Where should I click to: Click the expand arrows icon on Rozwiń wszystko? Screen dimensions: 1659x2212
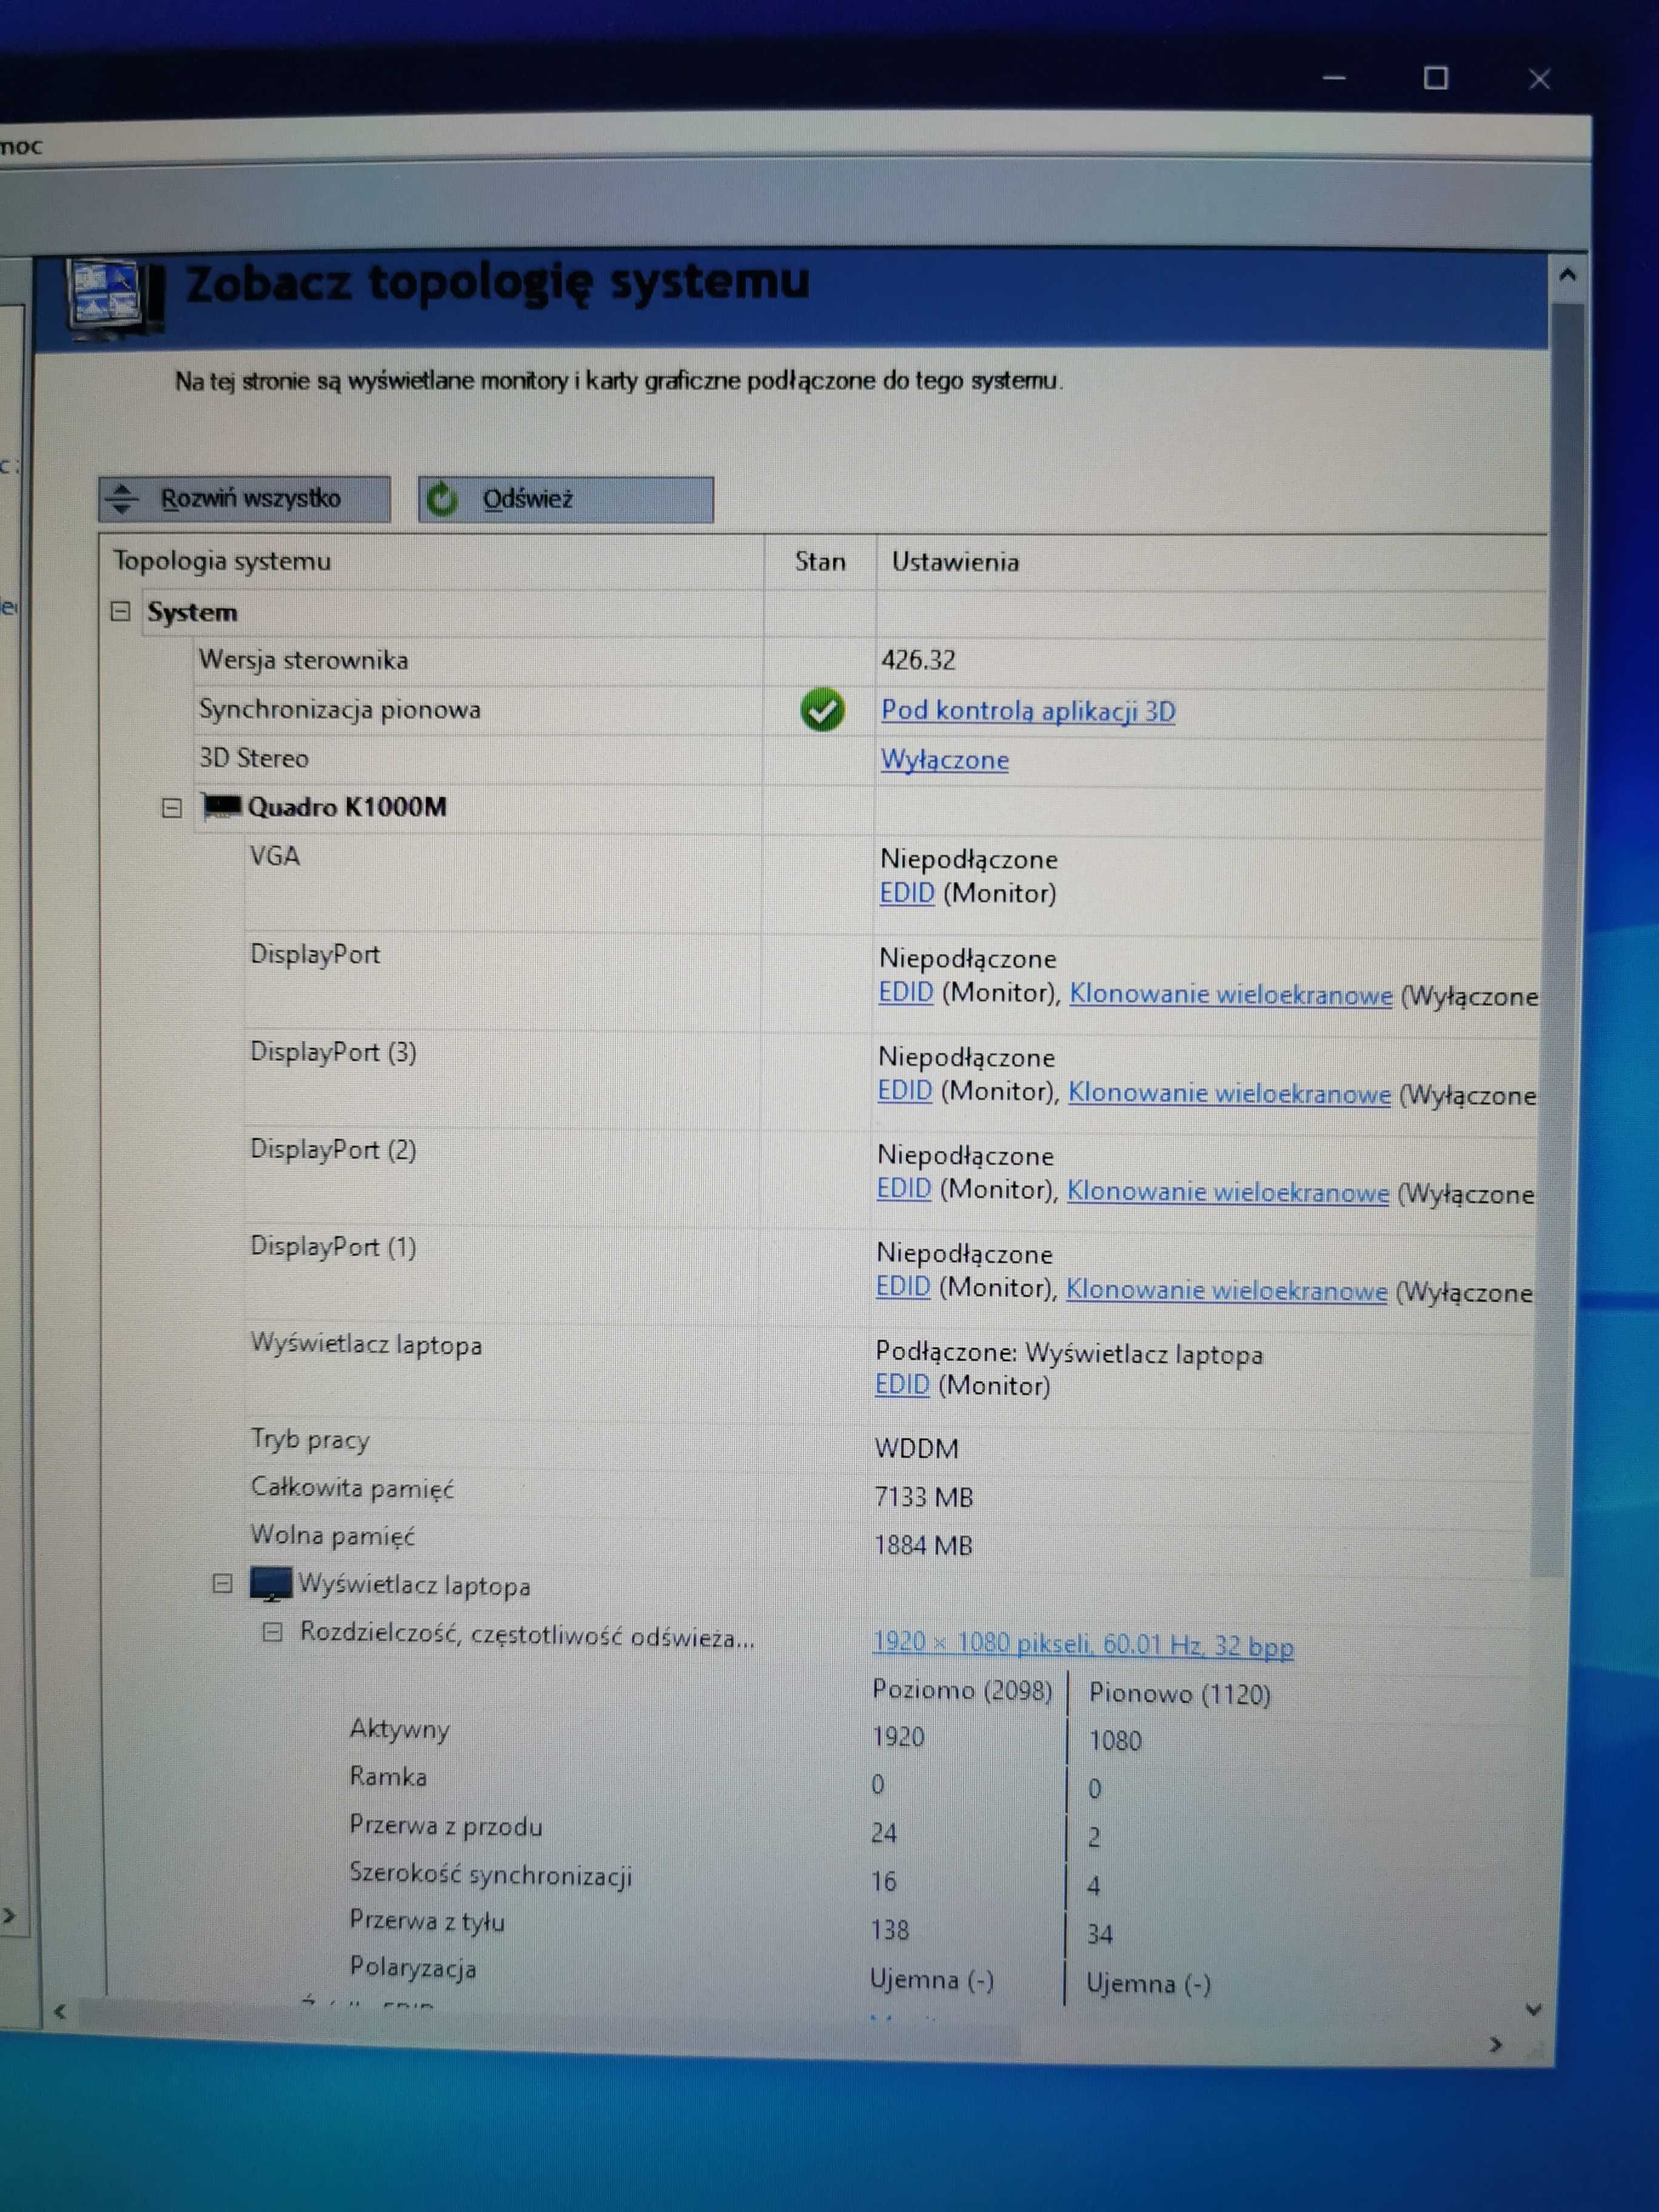(x=122, y=498)
